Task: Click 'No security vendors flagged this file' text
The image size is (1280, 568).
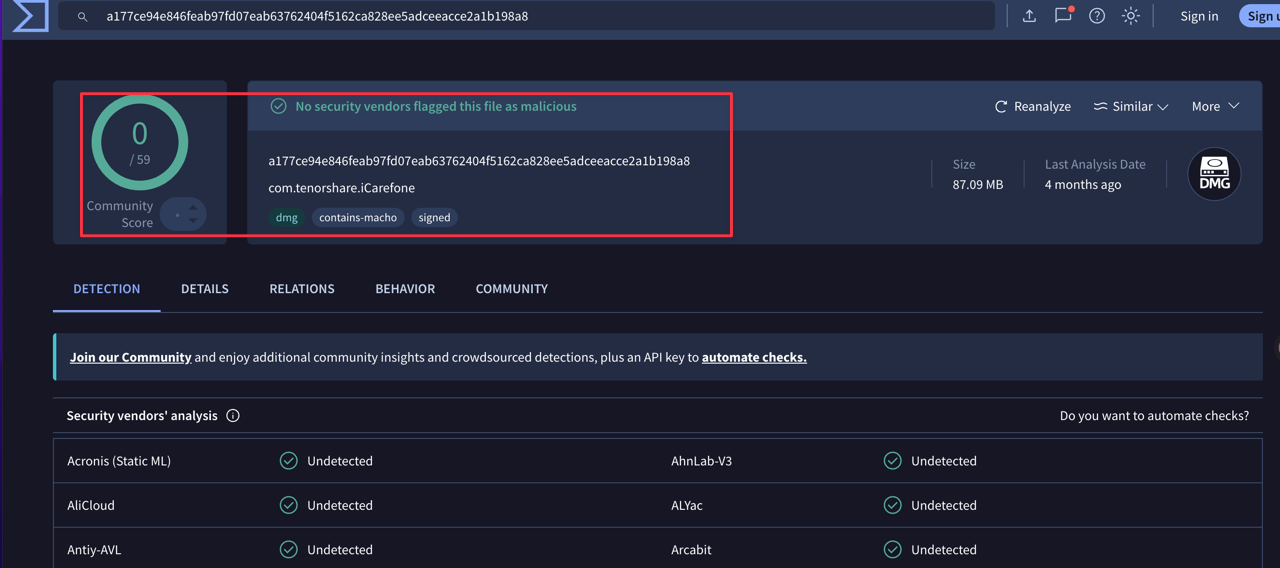Action: (x=436, y=106)
